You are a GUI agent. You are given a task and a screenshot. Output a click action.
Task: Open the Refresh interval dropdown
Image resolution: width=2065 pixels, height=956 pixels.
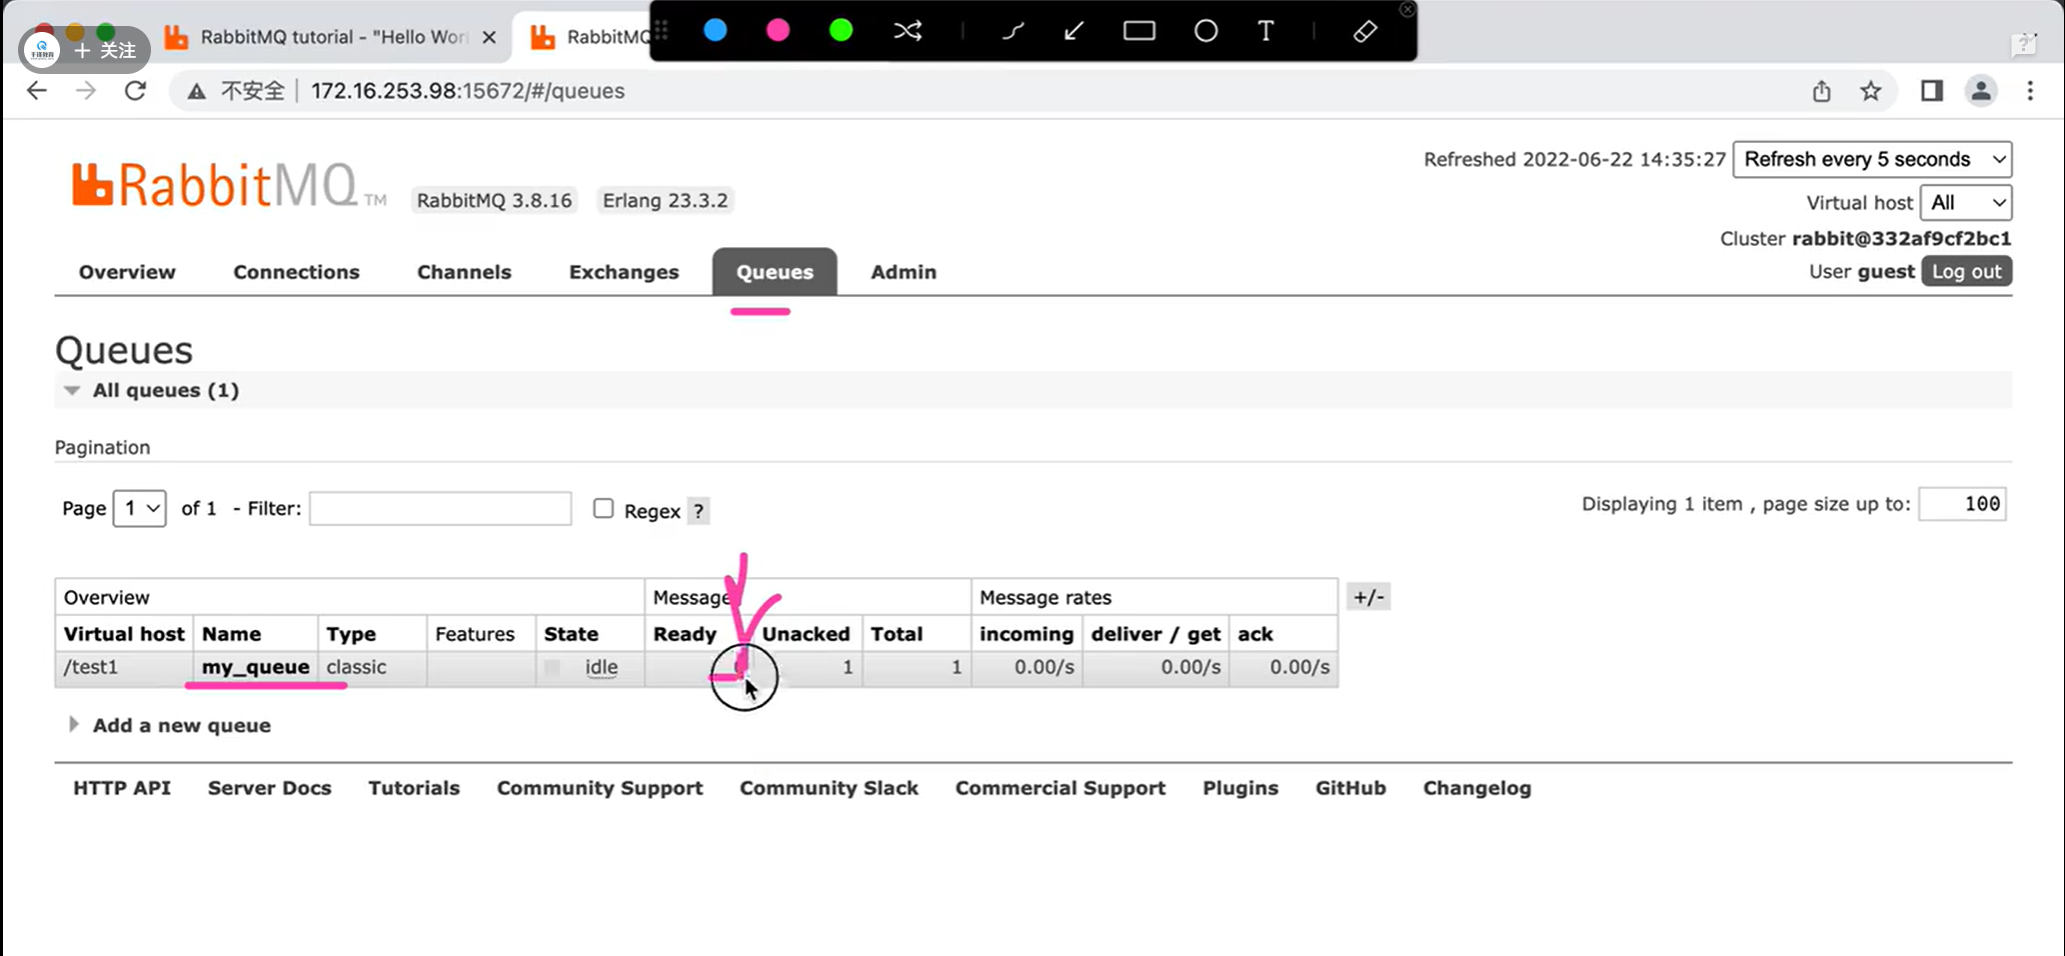1872,159
